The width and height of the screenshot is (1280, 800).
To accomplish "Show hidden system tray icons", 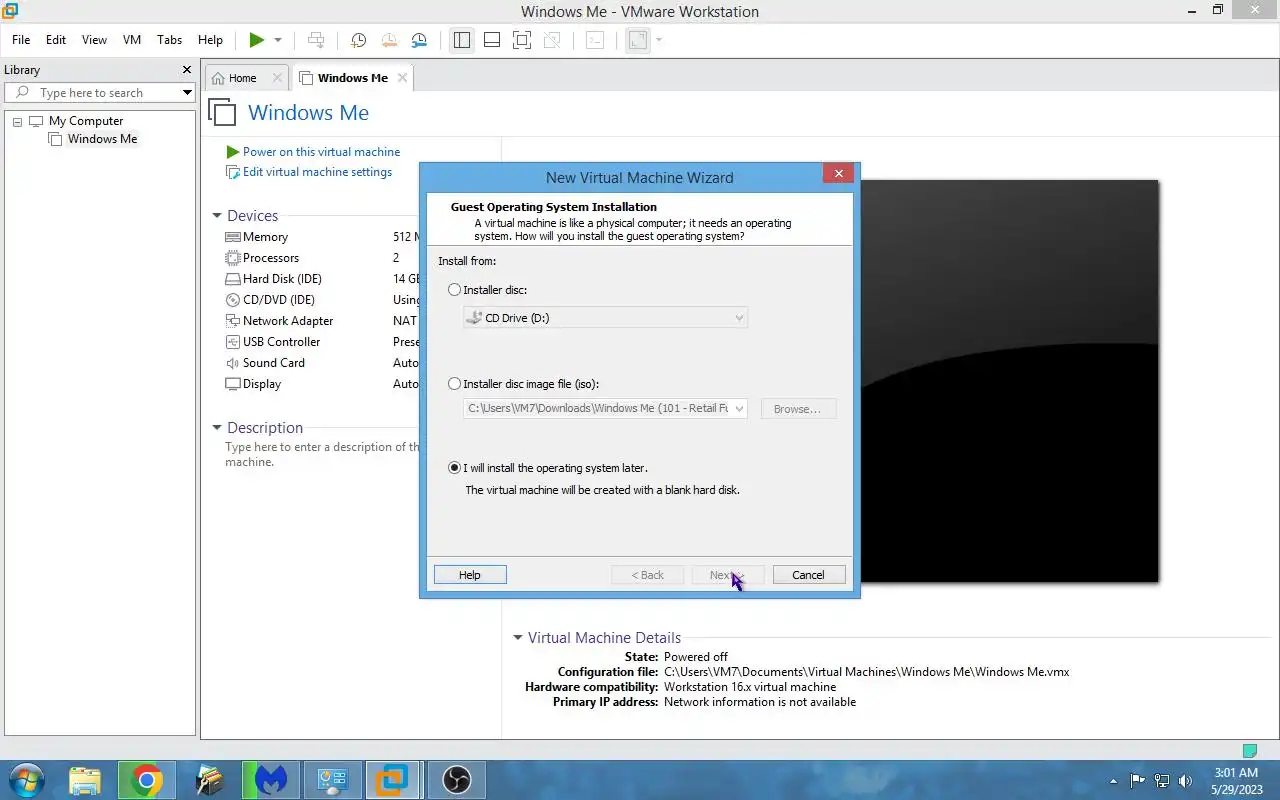I will pyautogui.click(x=1114, y=781).
